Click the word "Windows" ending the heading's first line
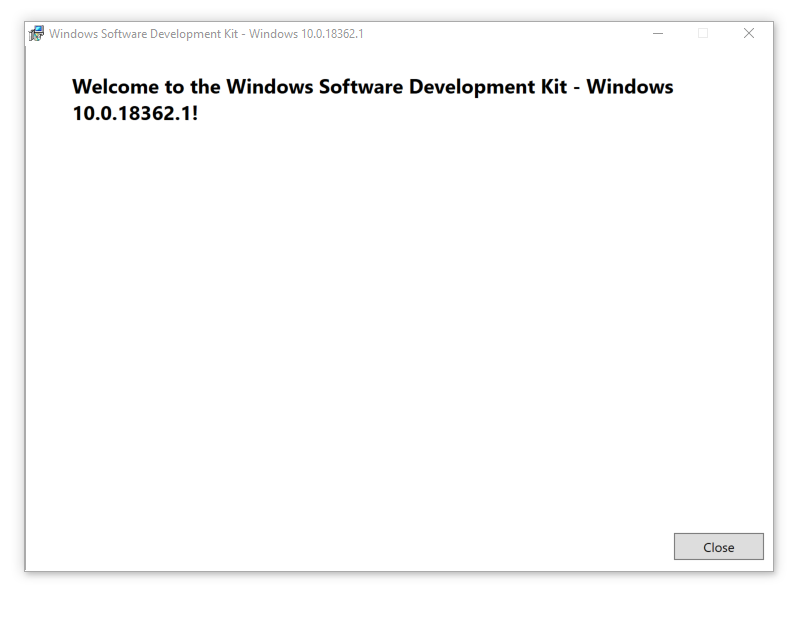800x630 pixels. click(x=630, y=87)
